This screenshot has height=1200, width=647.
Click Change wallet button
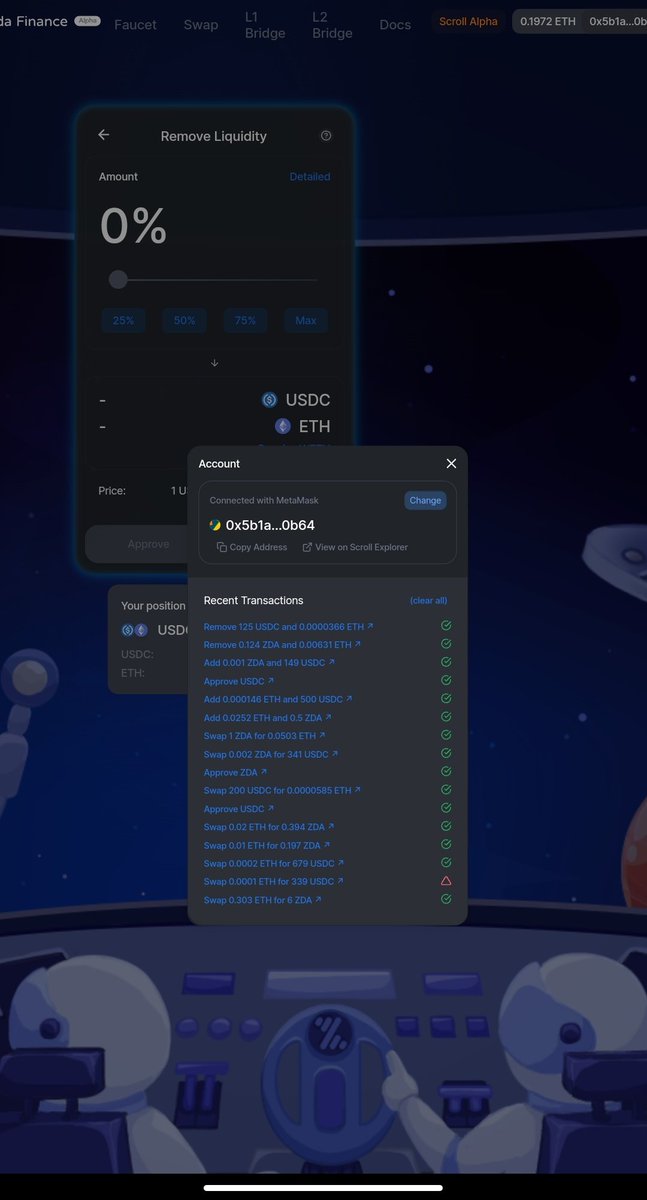pos(425,500)
